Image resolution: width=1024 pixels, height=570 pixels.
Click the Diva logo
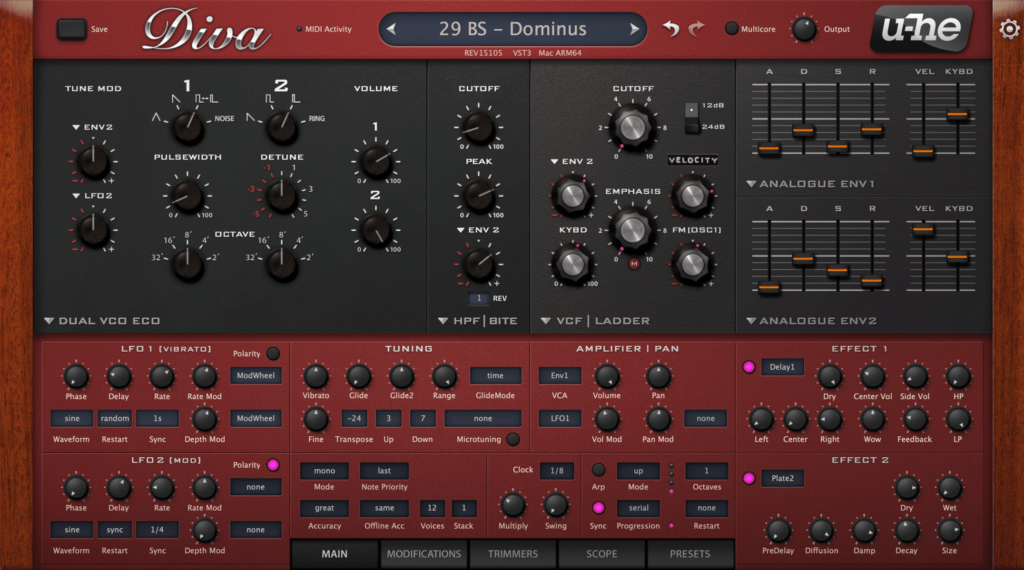(206, 30)
